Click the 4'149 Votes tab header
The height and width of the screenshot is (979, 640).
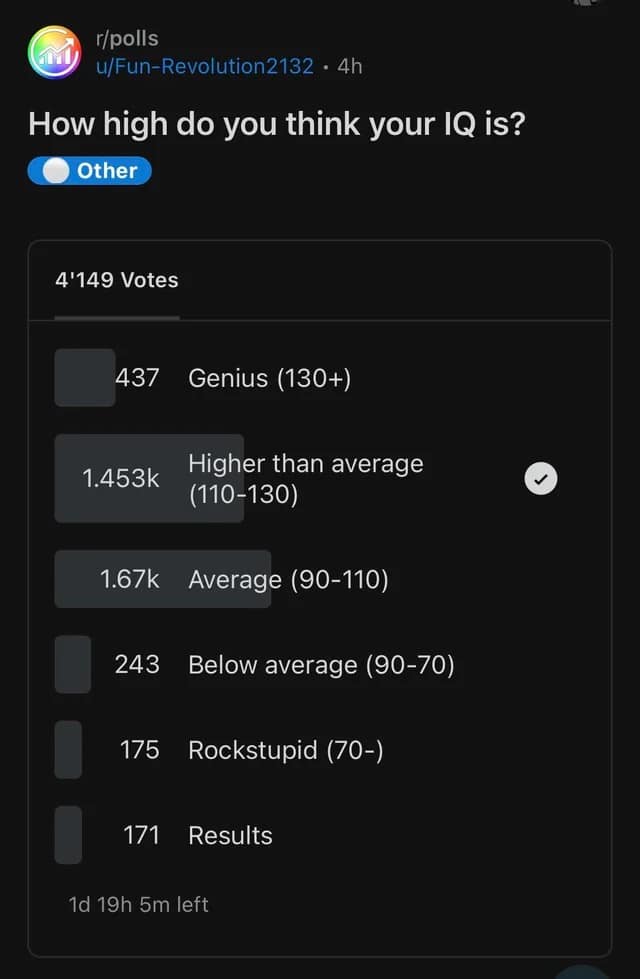(x=117, y=280)
